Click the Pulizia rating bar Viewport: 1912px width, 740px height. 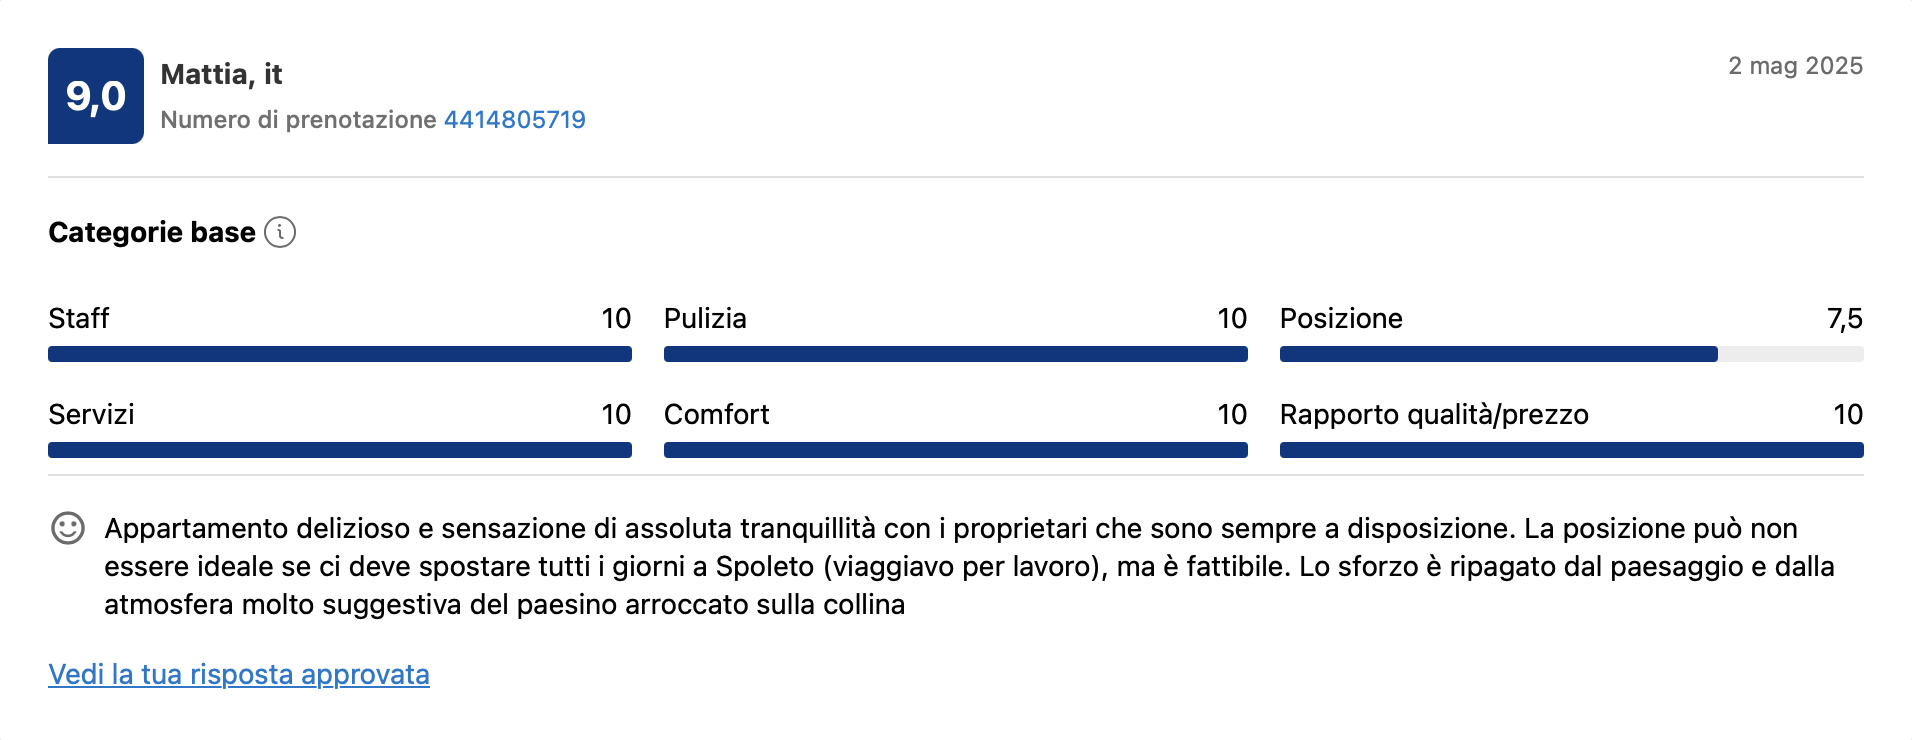coord(955,352)
